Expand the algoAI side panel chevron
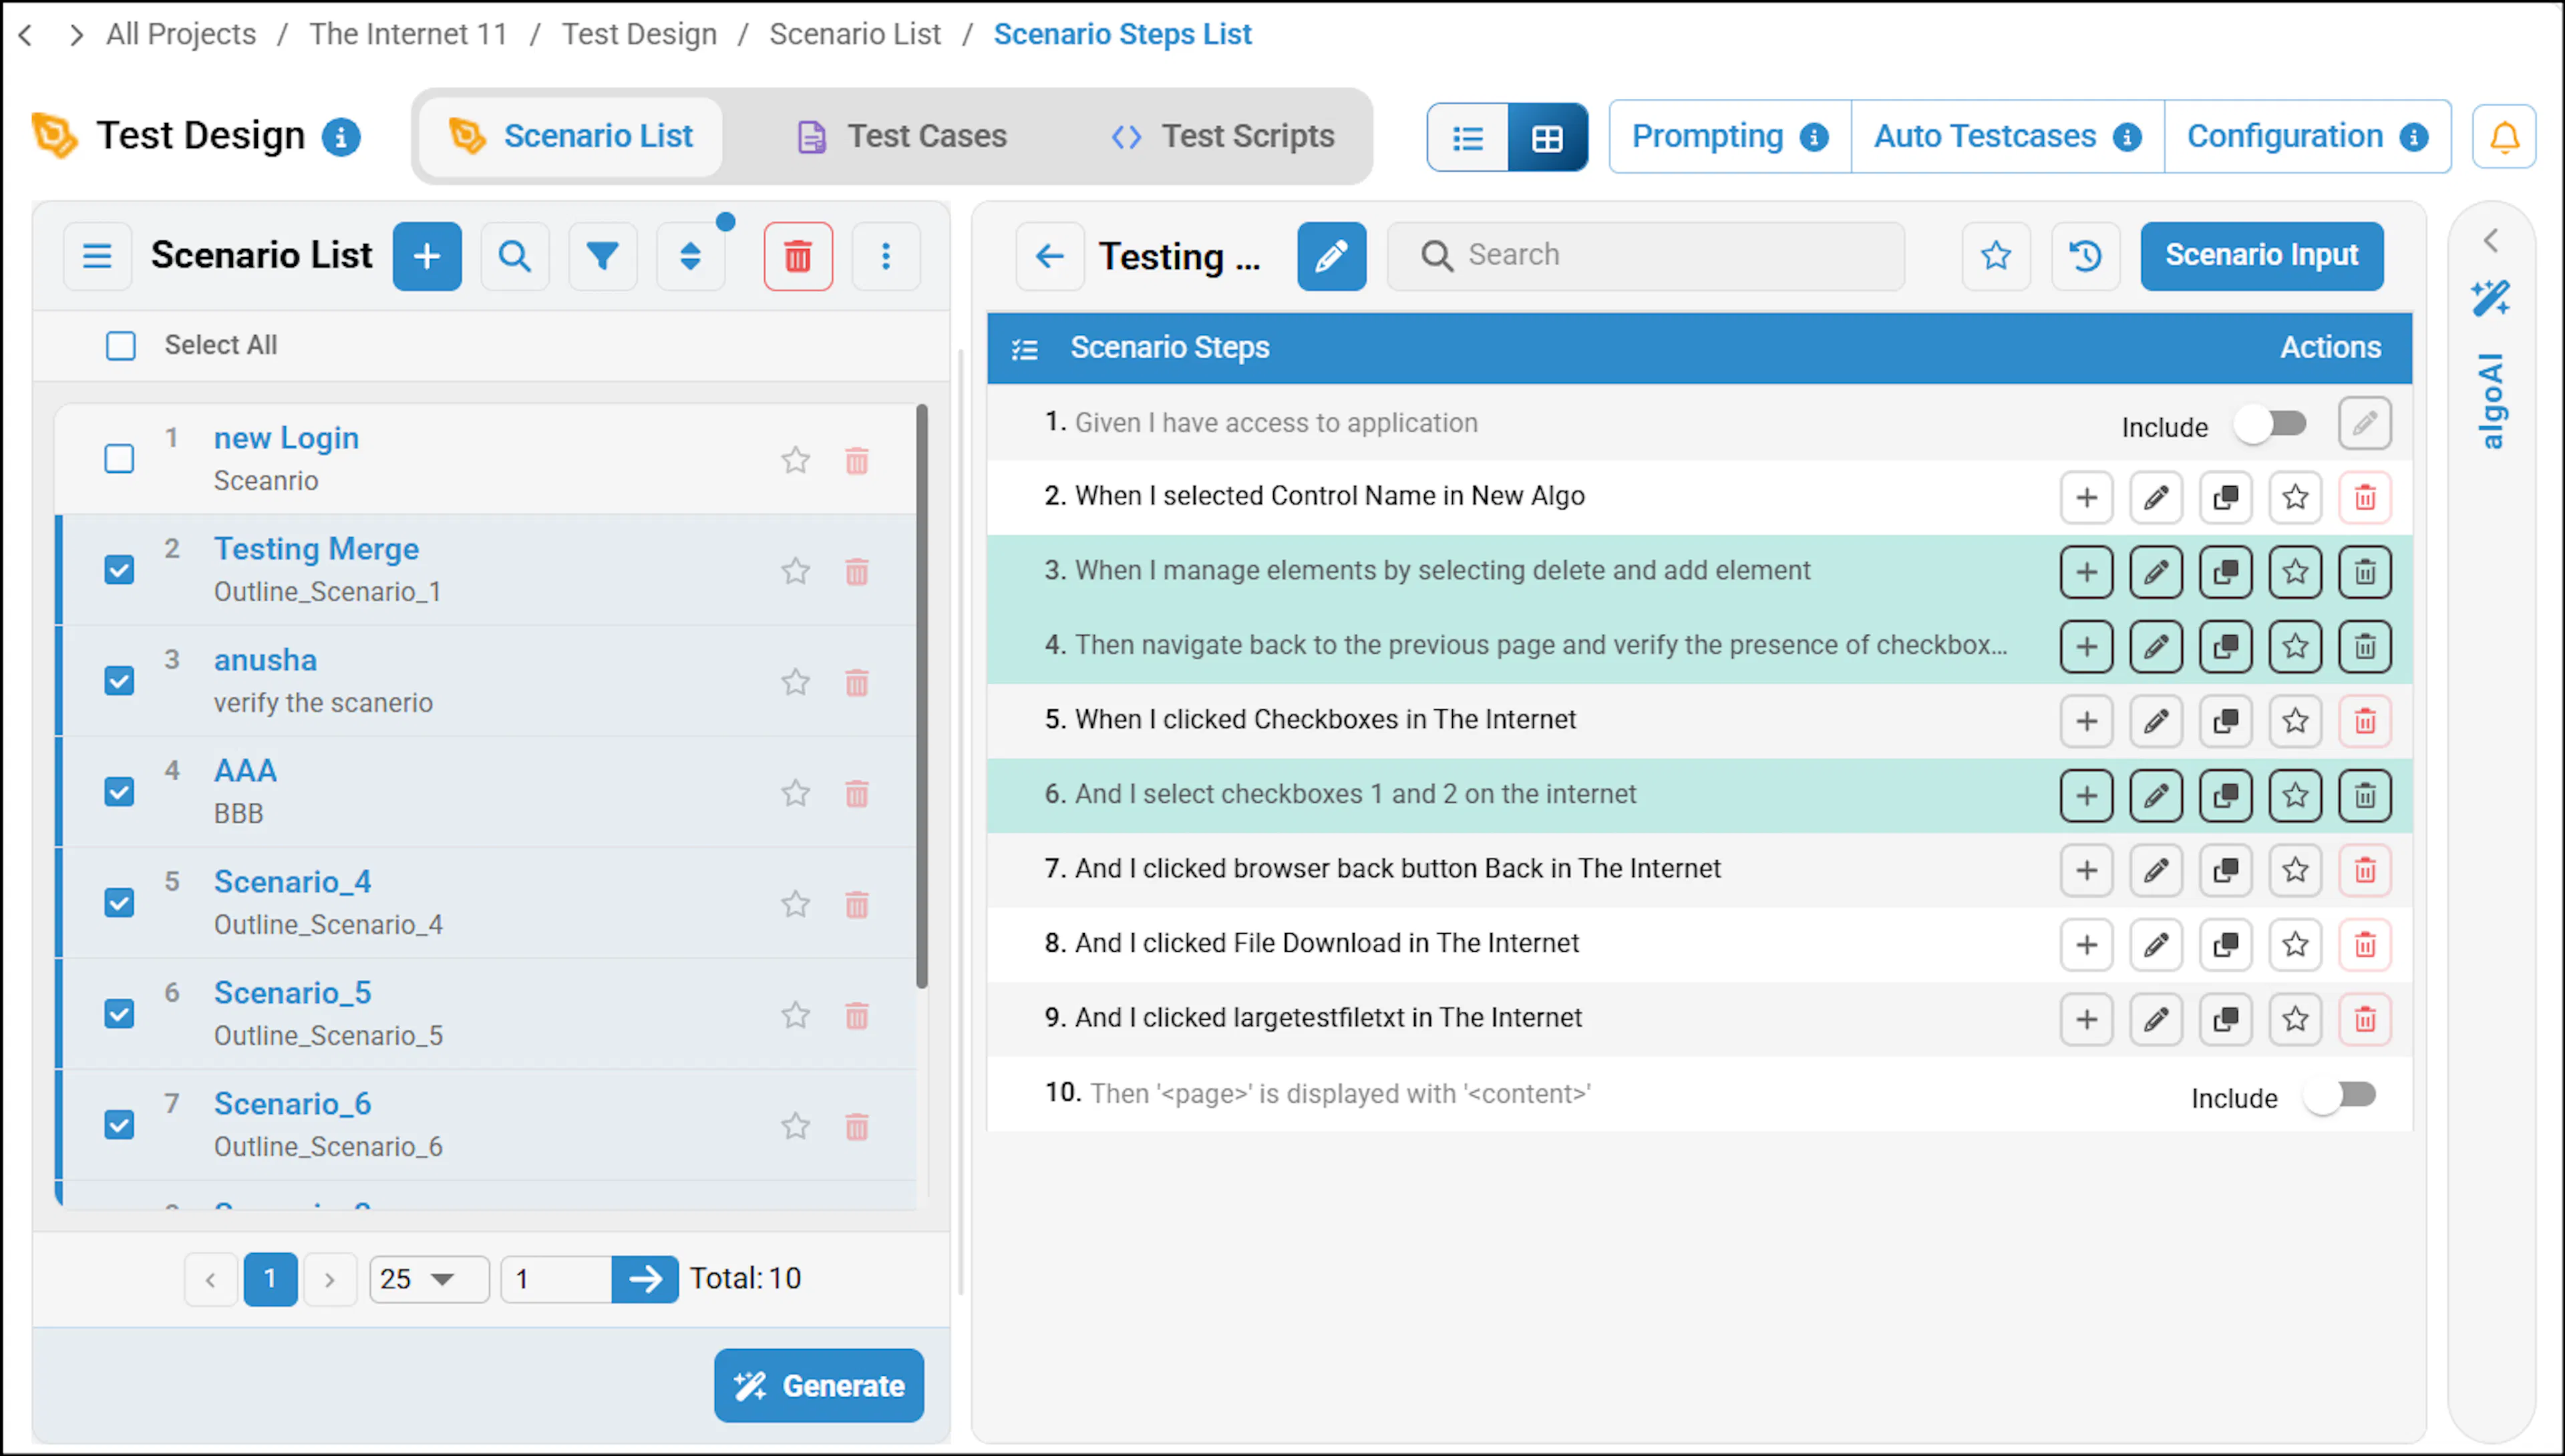2565x1456 pixels. (x=2490, y=241)
